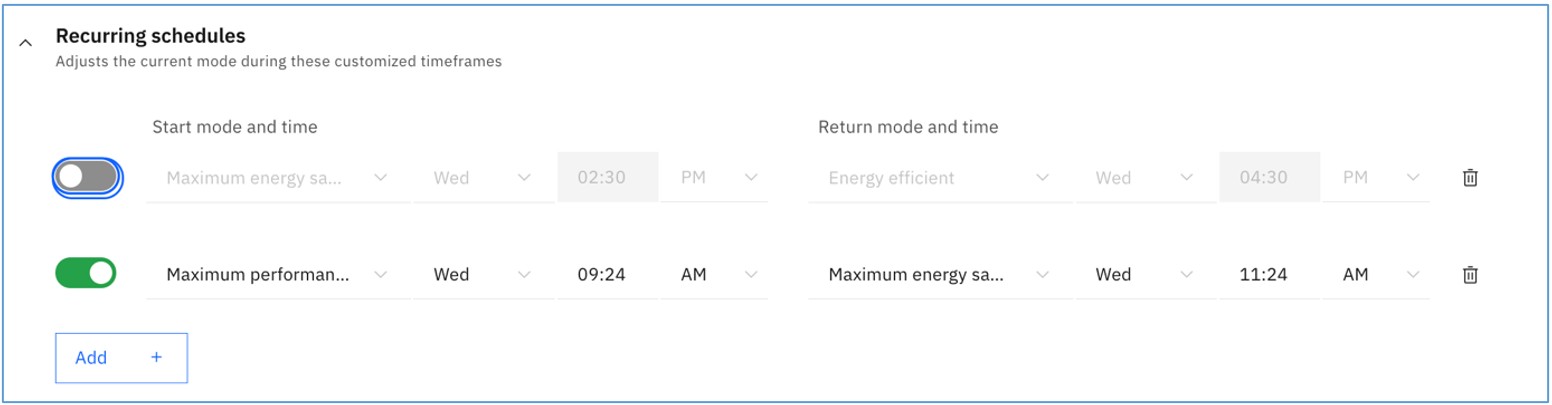Enable the first schedule toggle
This screenshot has height=405, width=1552.
(86, 177)
